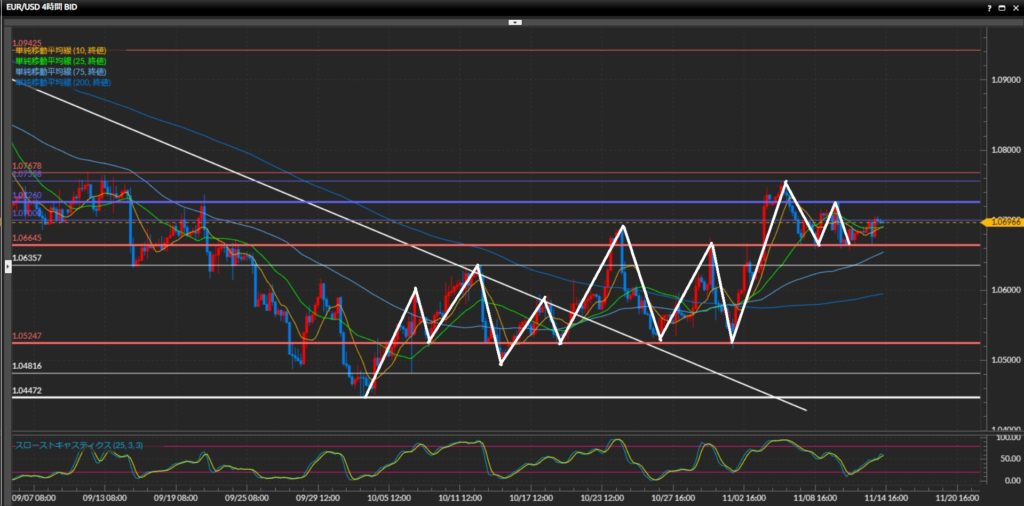Expand the top center toolbar arrow

tap(514, 21)
